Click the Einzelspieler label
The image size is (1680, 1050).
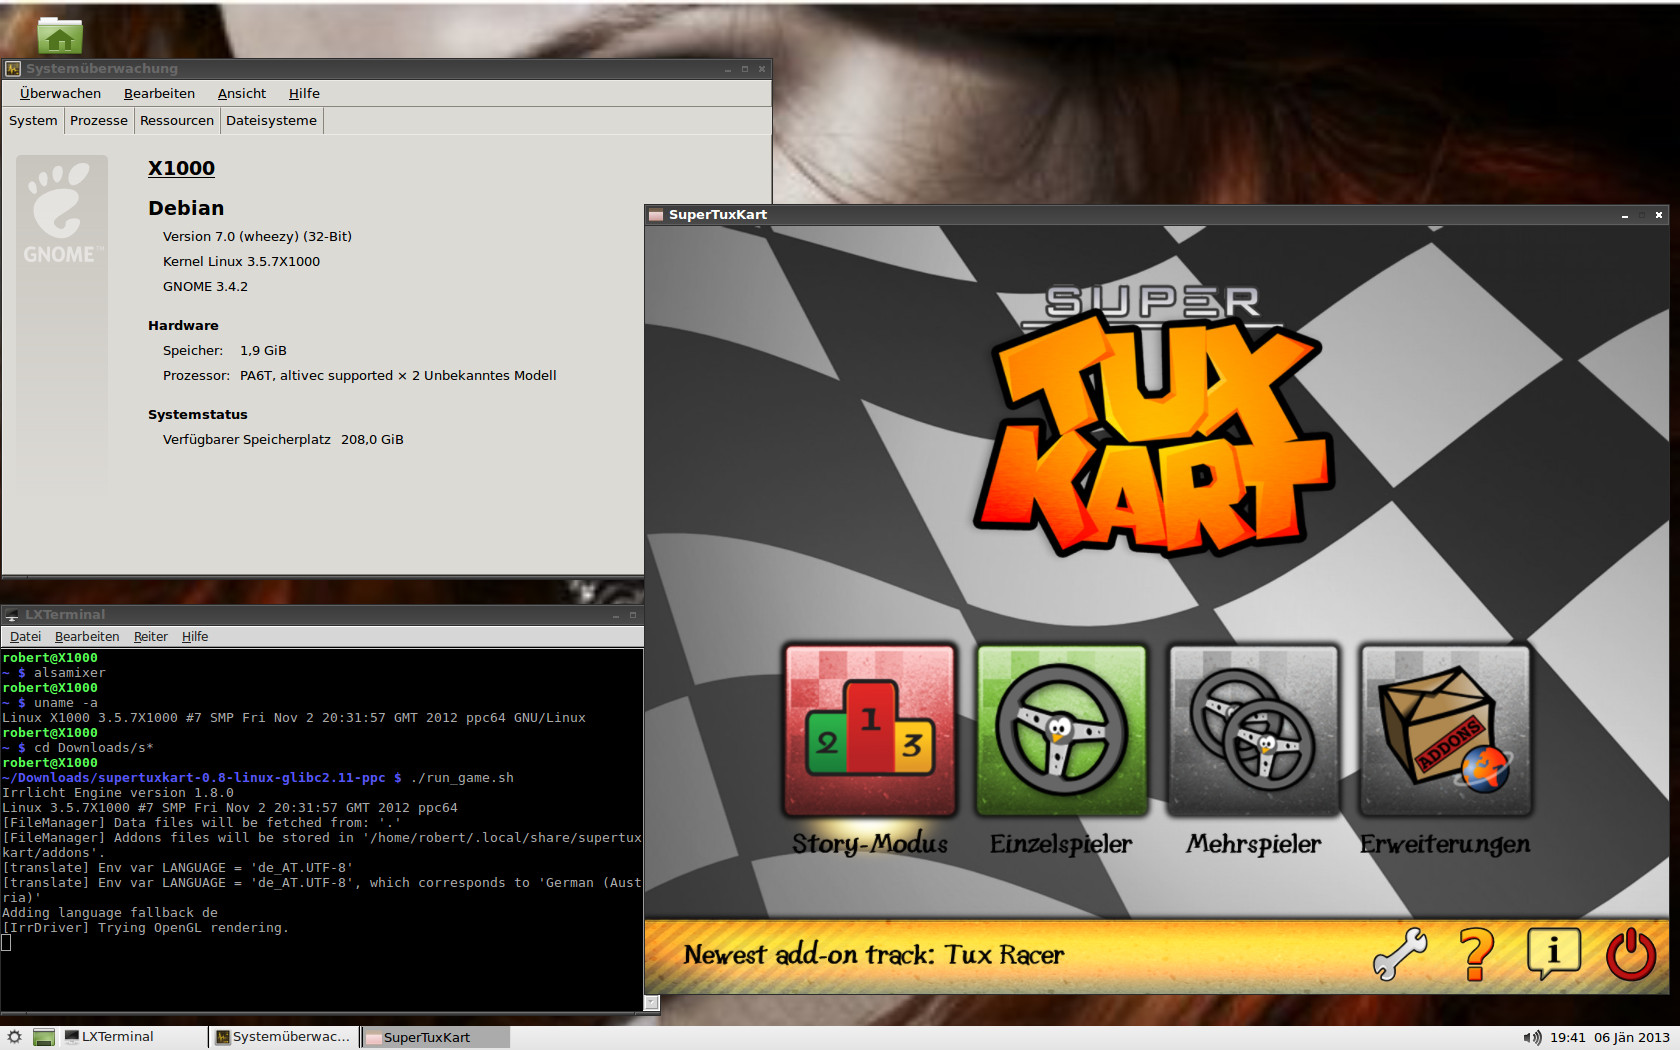pyautogui.click(x=1061, y=844)
